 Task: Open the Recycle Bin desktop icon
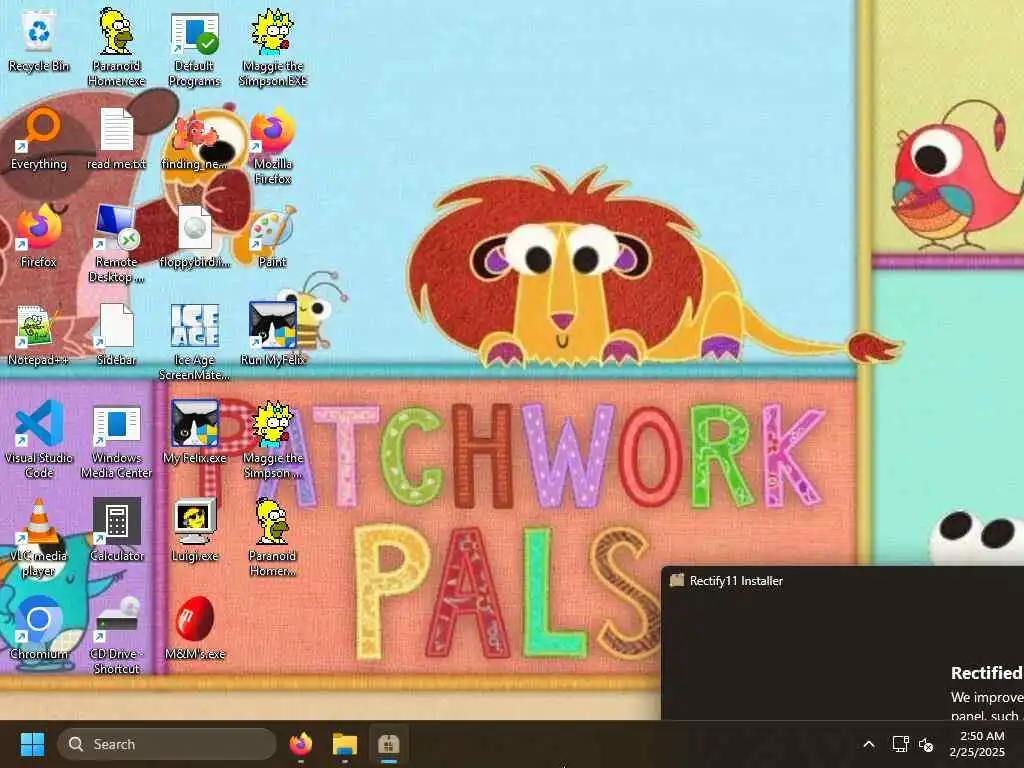(x=39, y=40)
